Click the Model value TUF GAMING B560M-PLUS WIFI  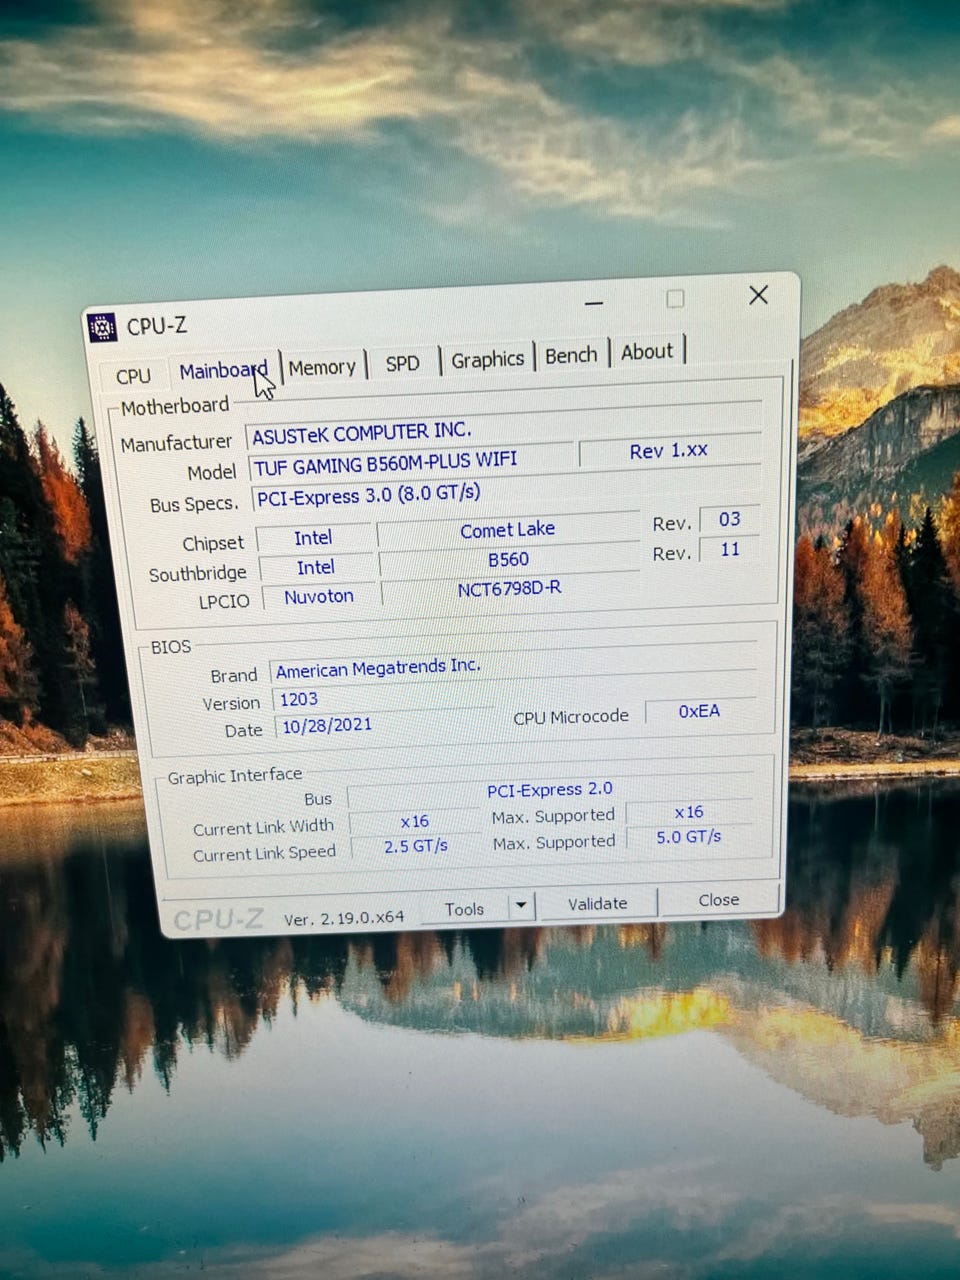pyautogui.click(x=412, y=463)
